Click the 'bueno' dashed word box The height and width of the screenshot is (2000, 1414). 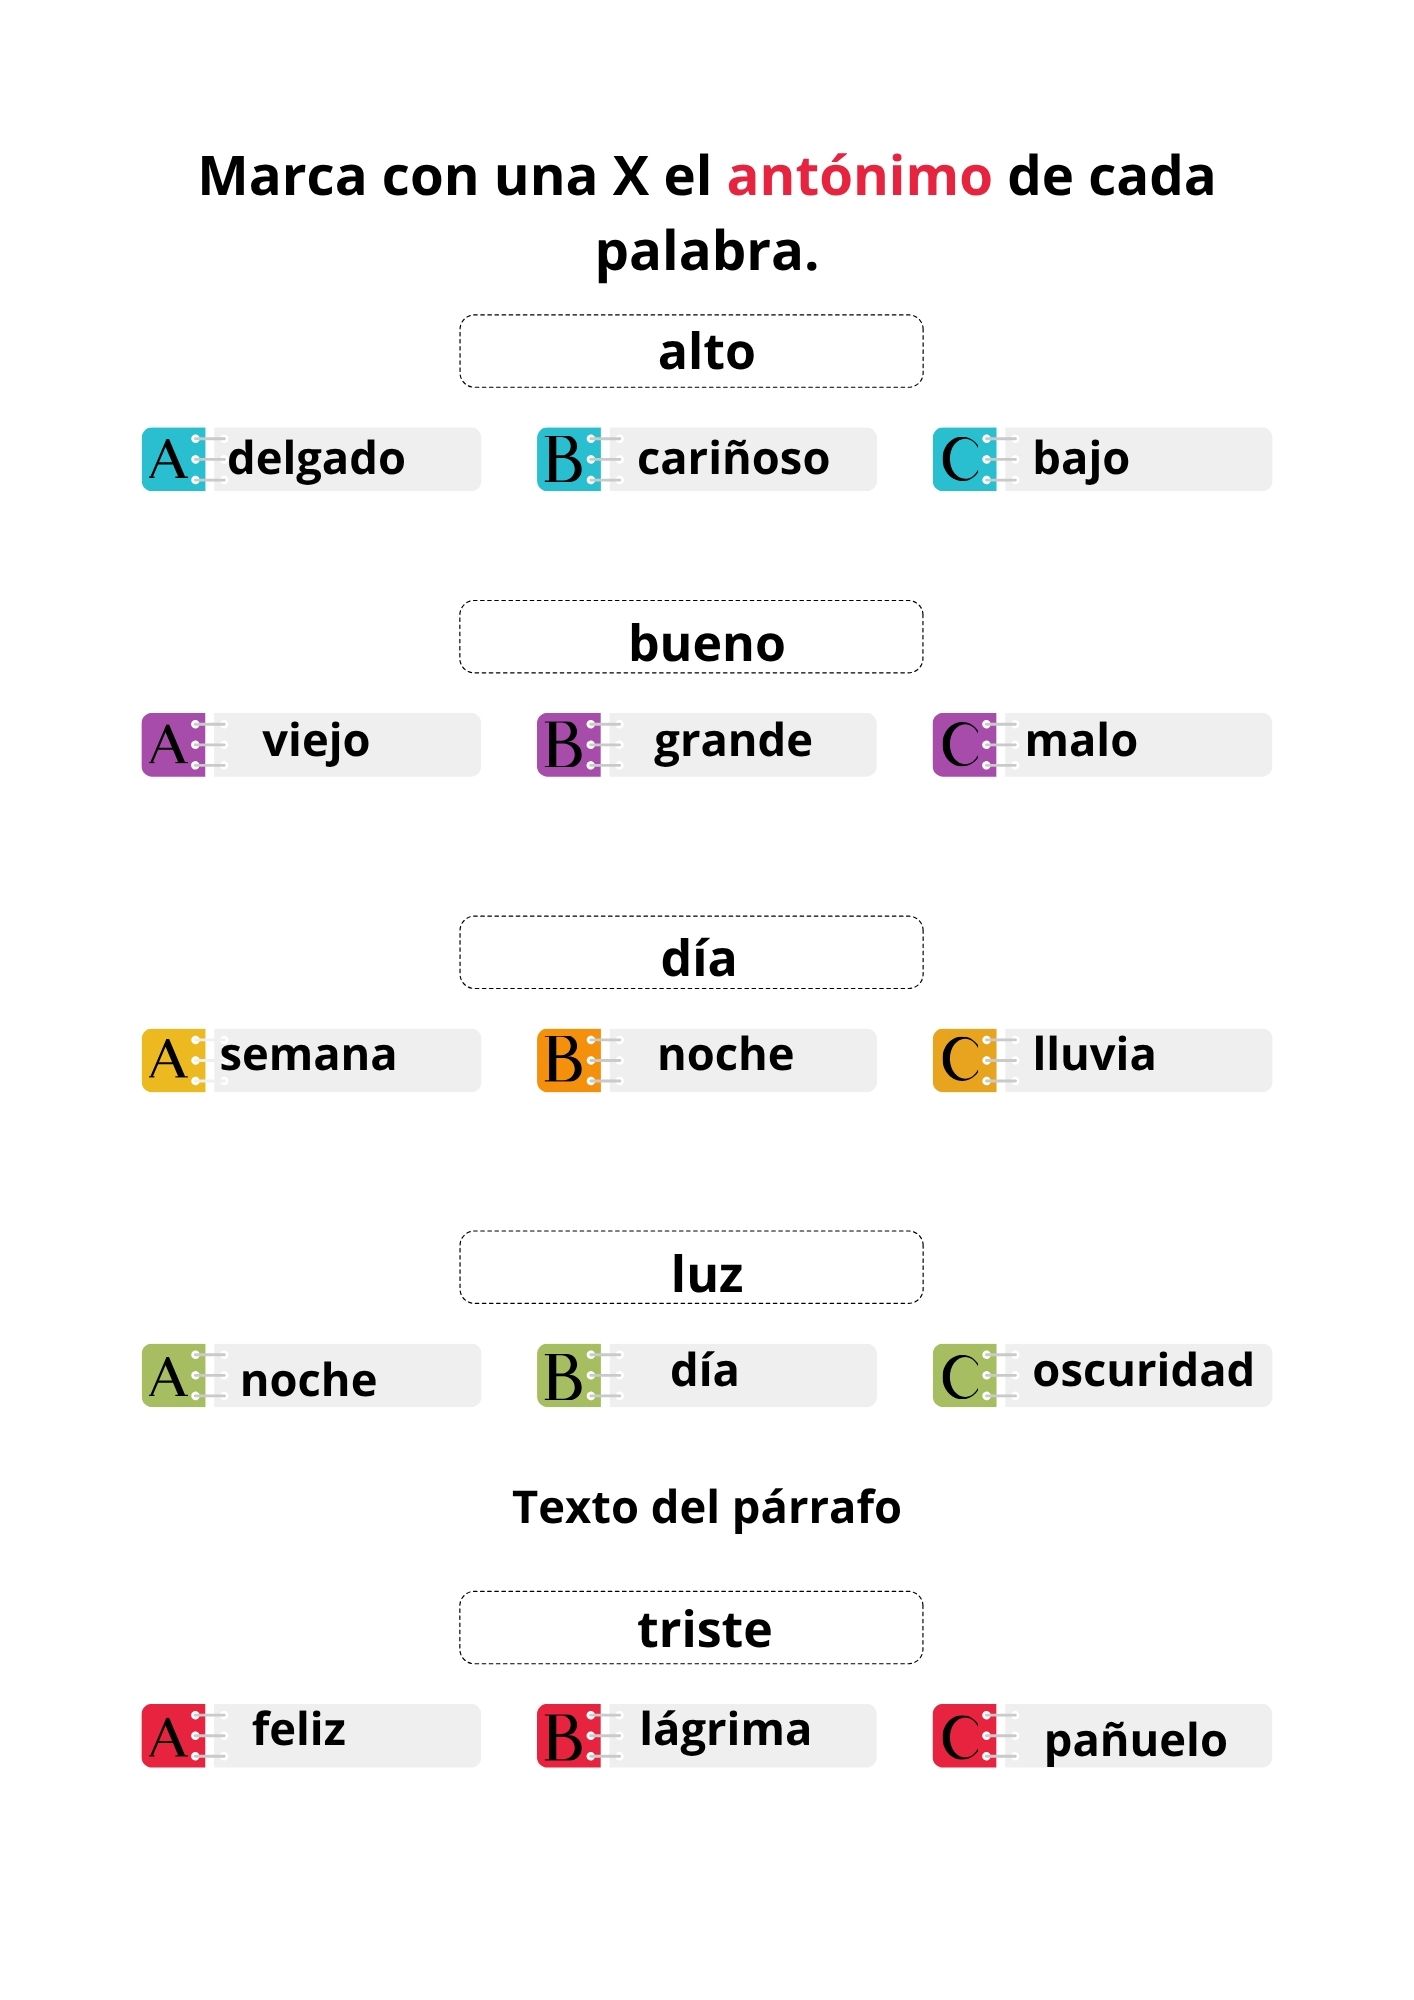pos(691,637)
